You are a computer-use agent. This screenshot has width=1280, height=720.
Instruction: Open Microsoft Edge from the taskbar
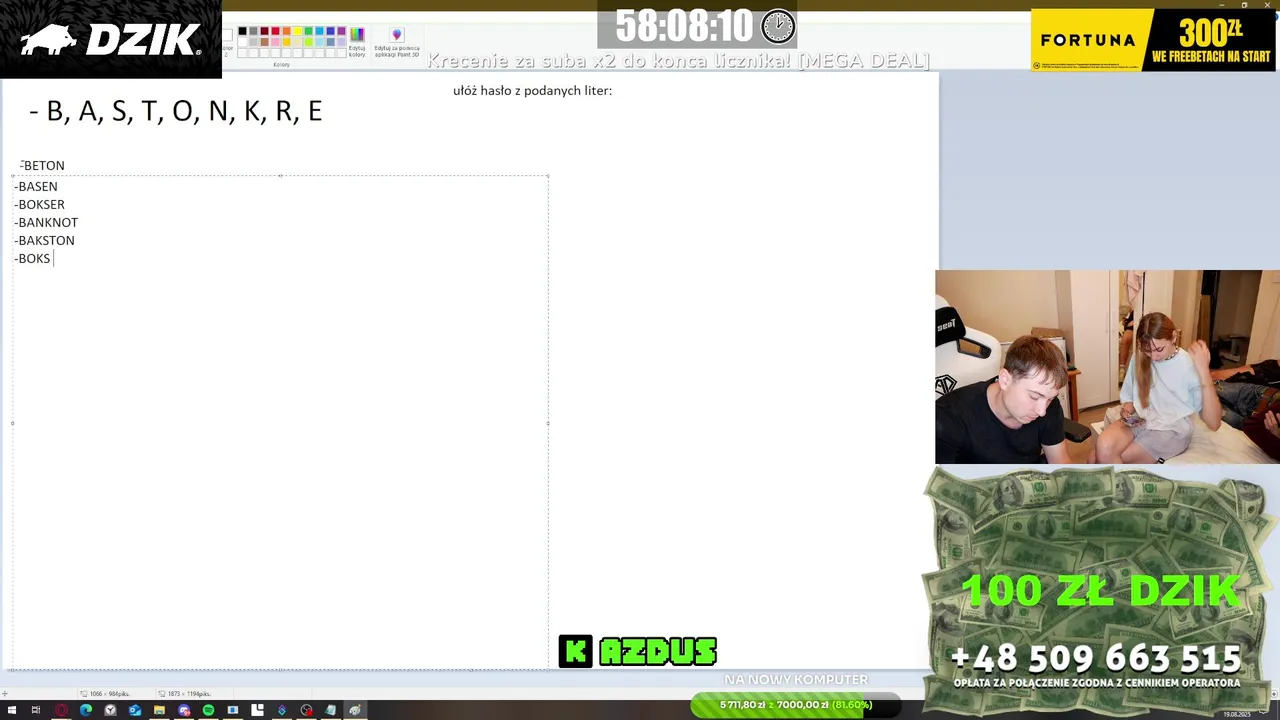[86, 710]
